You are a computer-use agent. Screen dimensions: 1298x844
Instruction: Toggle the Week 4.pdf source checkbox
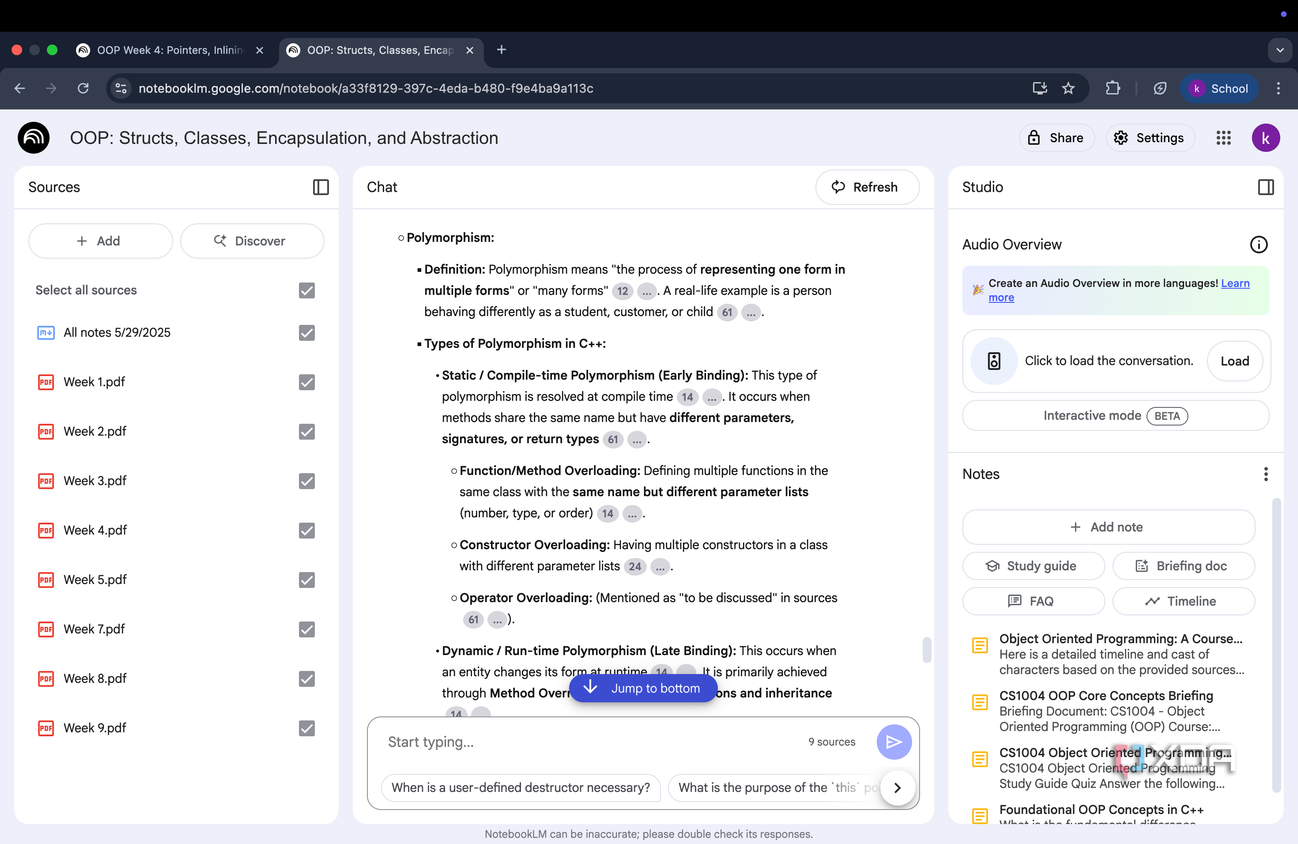tap(307, 530)
